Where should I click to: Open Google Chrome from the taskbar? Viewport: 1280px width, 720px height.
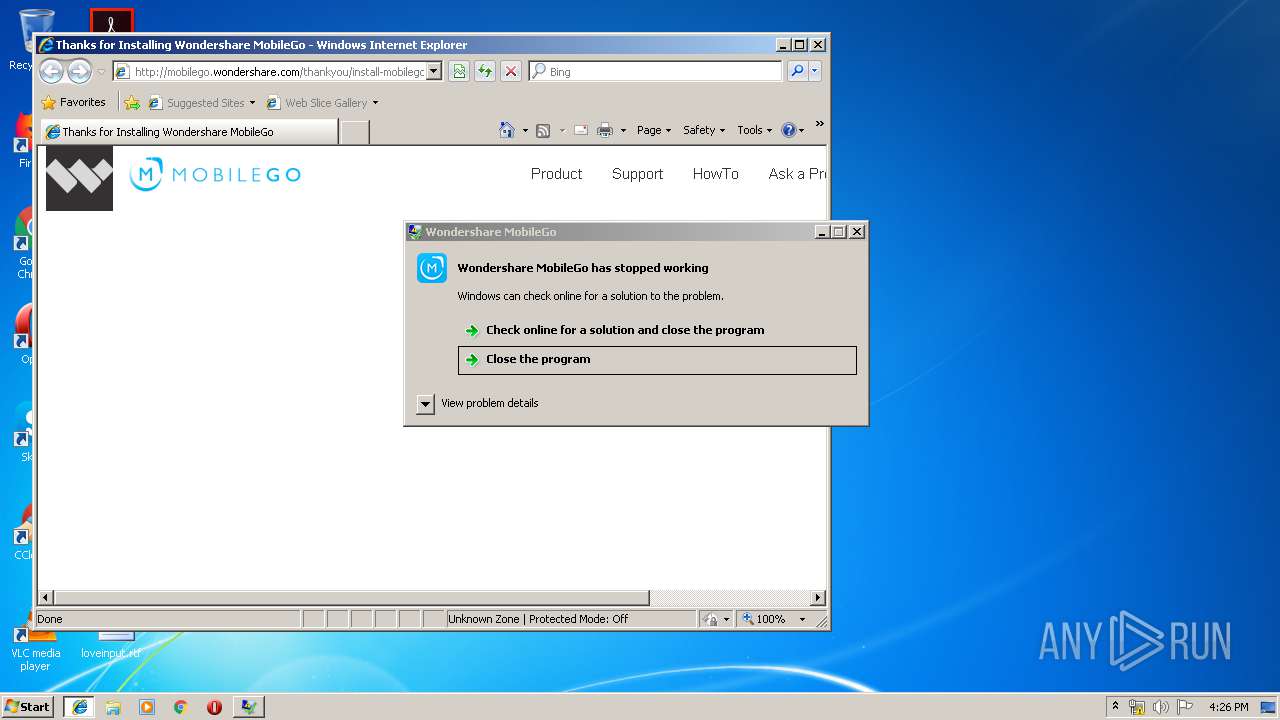pyautogui.click(x=181, y=707)
